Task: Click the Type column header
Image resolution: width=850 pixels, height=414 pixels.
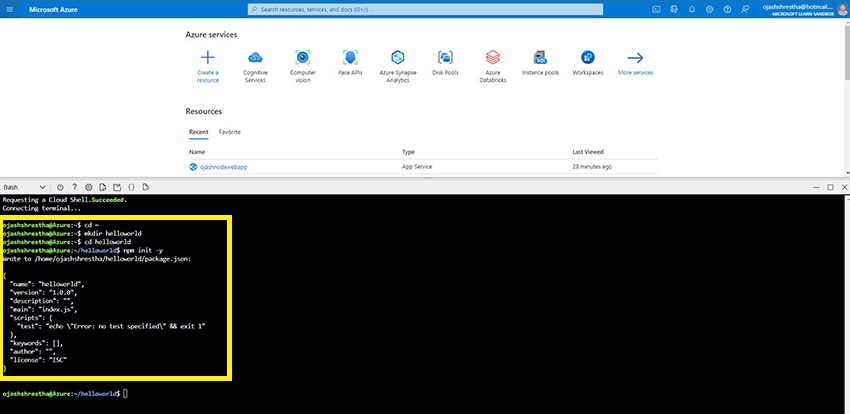Action: [x=408, y=152]
